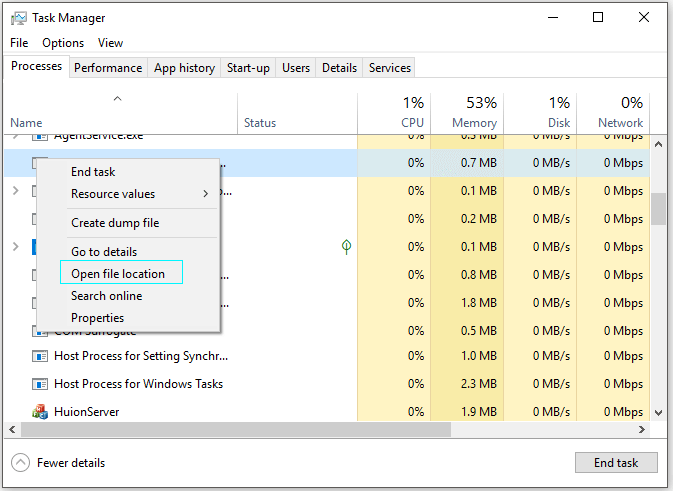Open the File menu
The width and height of the screenshot is (673, 493).
(x=19, y=43)
